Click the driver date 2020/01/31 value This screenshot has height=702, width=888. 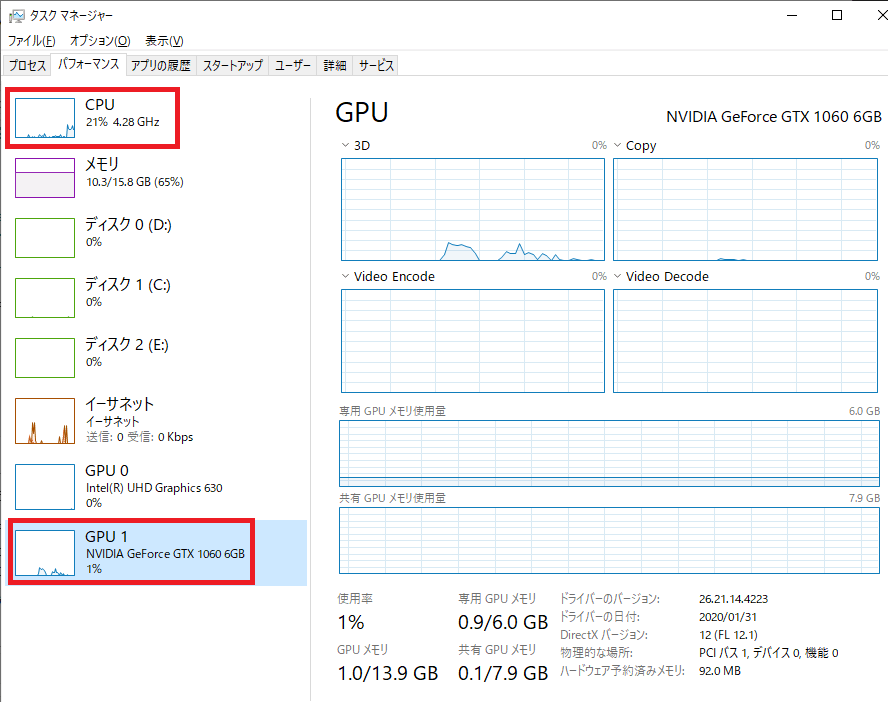point(728,617)
